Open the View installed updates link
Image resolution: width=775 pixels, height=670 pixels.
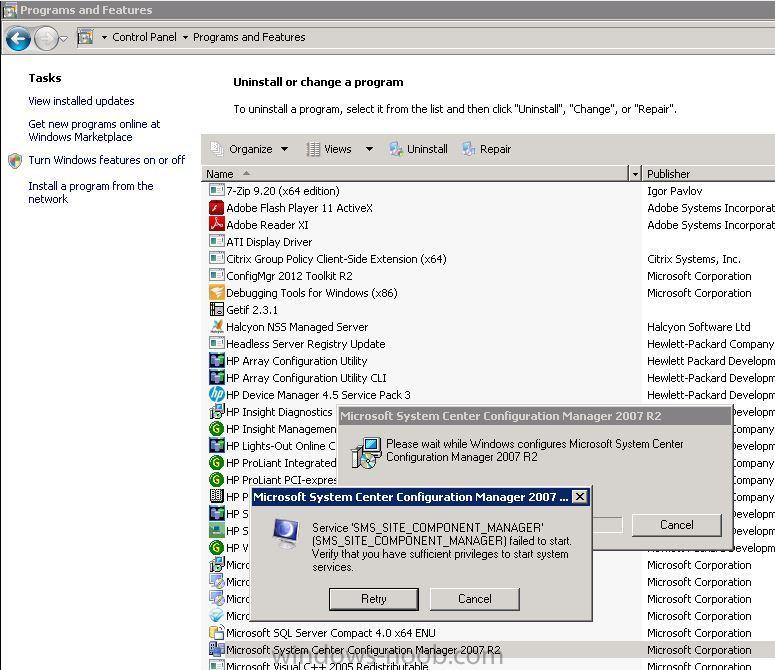[x=81, y=101]
